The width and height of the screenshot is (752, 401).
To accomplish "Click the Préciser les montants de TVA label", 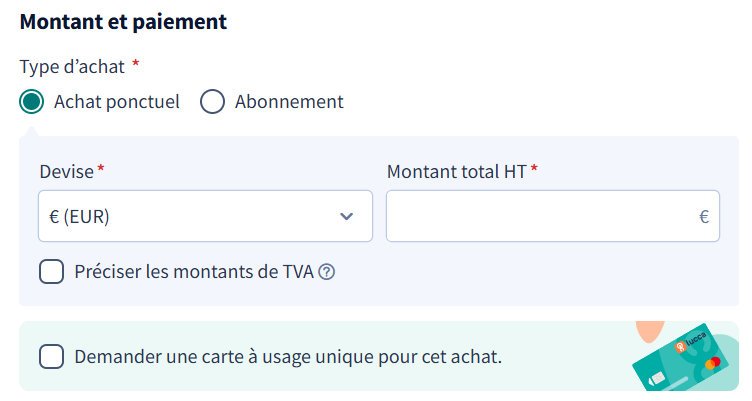I will pos(194,272).
